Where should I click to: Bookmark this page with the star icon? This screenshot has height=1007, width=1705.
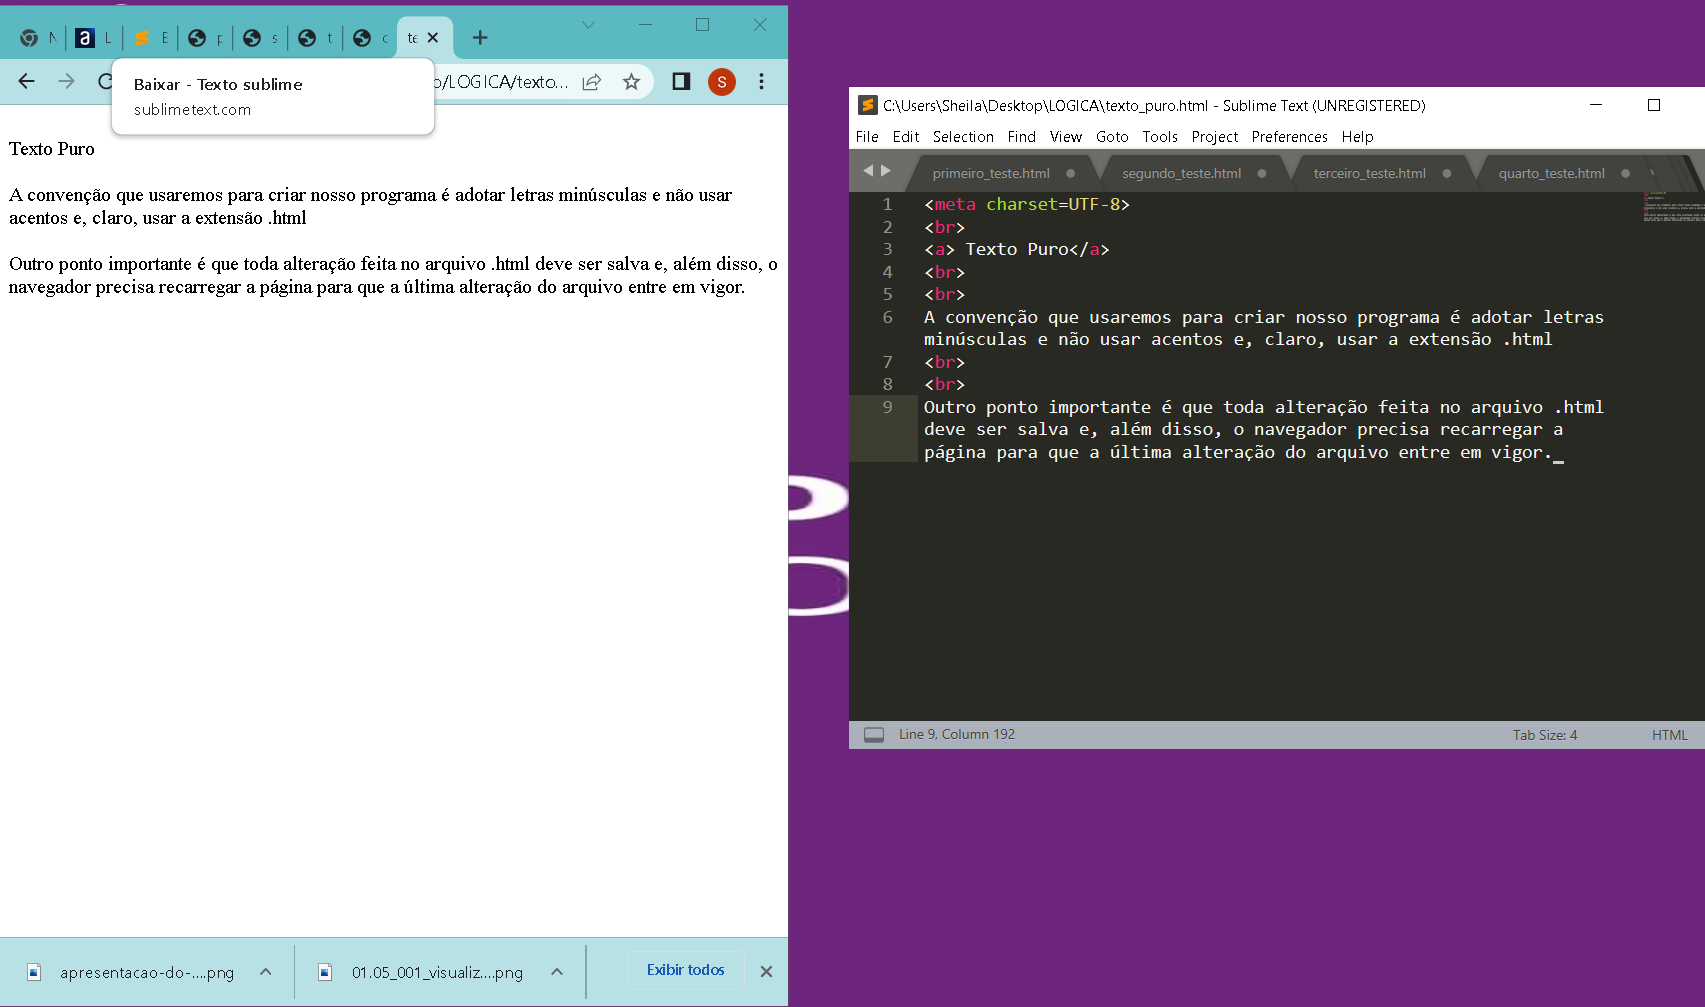click(631, 82)
